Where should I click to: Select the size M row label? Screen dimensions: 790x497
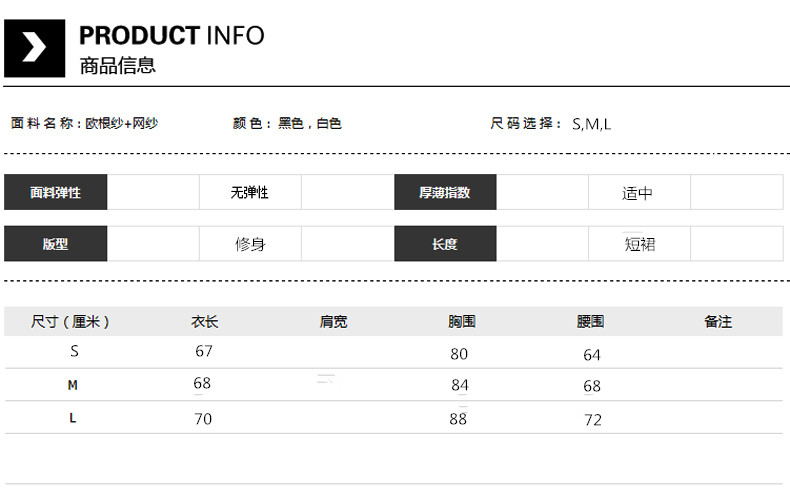[x=72, y=385]
